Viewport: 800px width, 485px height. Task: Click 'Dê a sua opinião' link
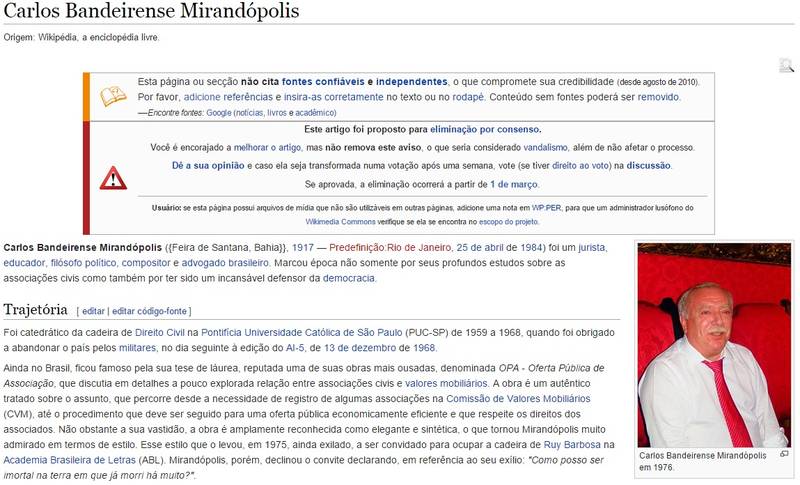(208, 166)
